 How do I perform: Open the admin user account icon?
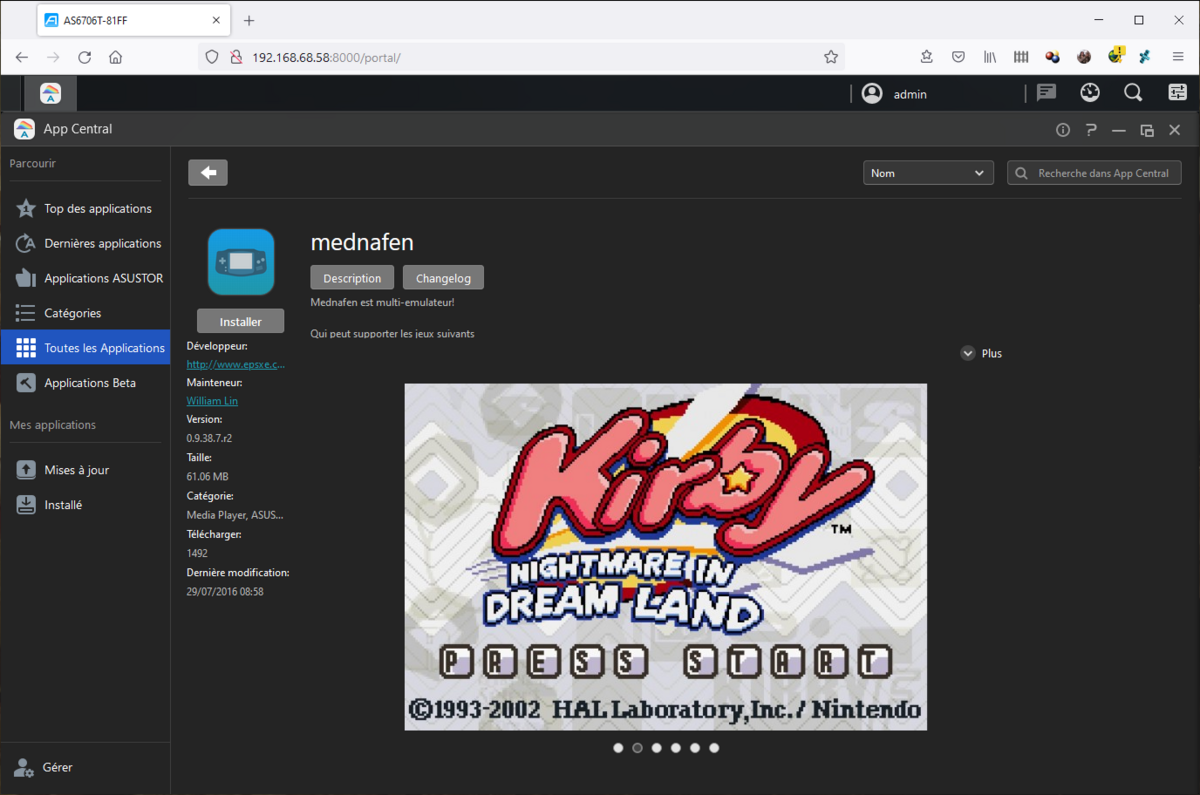tap(872, 93)
